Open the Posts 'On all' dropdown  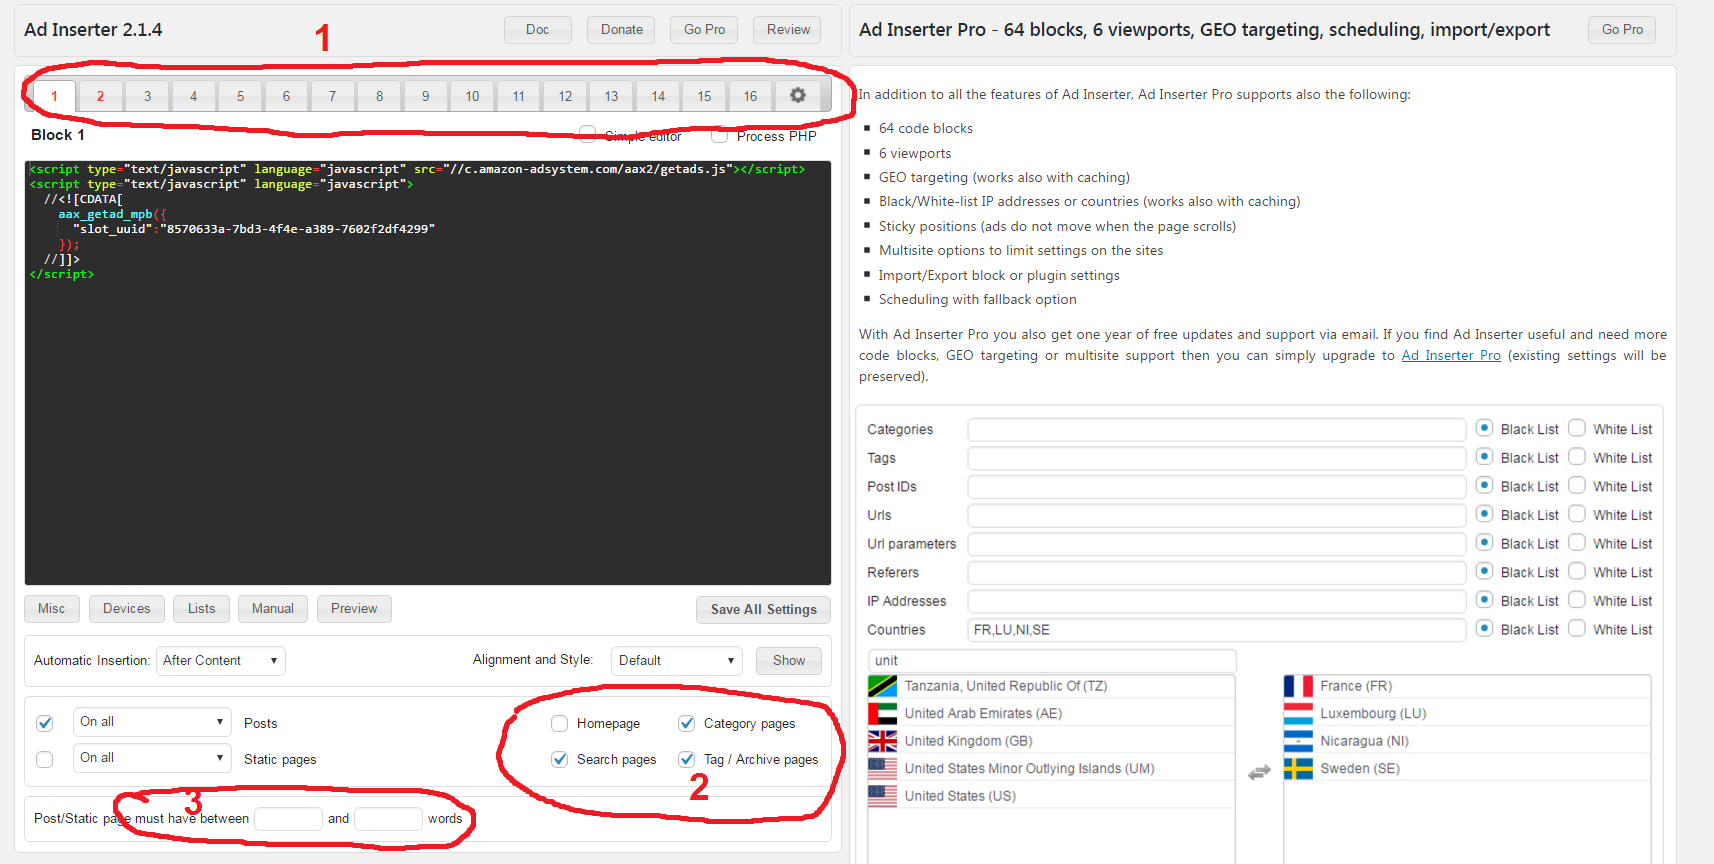152,722
